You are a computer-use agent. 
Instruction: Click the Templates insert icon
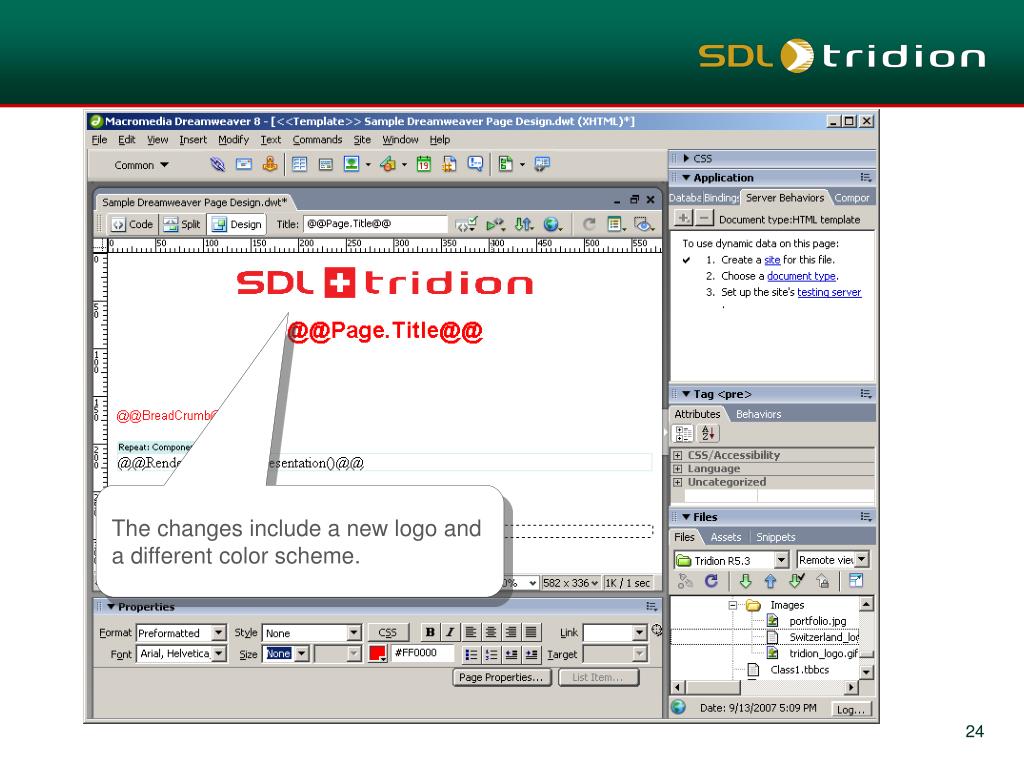coord(505,165)
